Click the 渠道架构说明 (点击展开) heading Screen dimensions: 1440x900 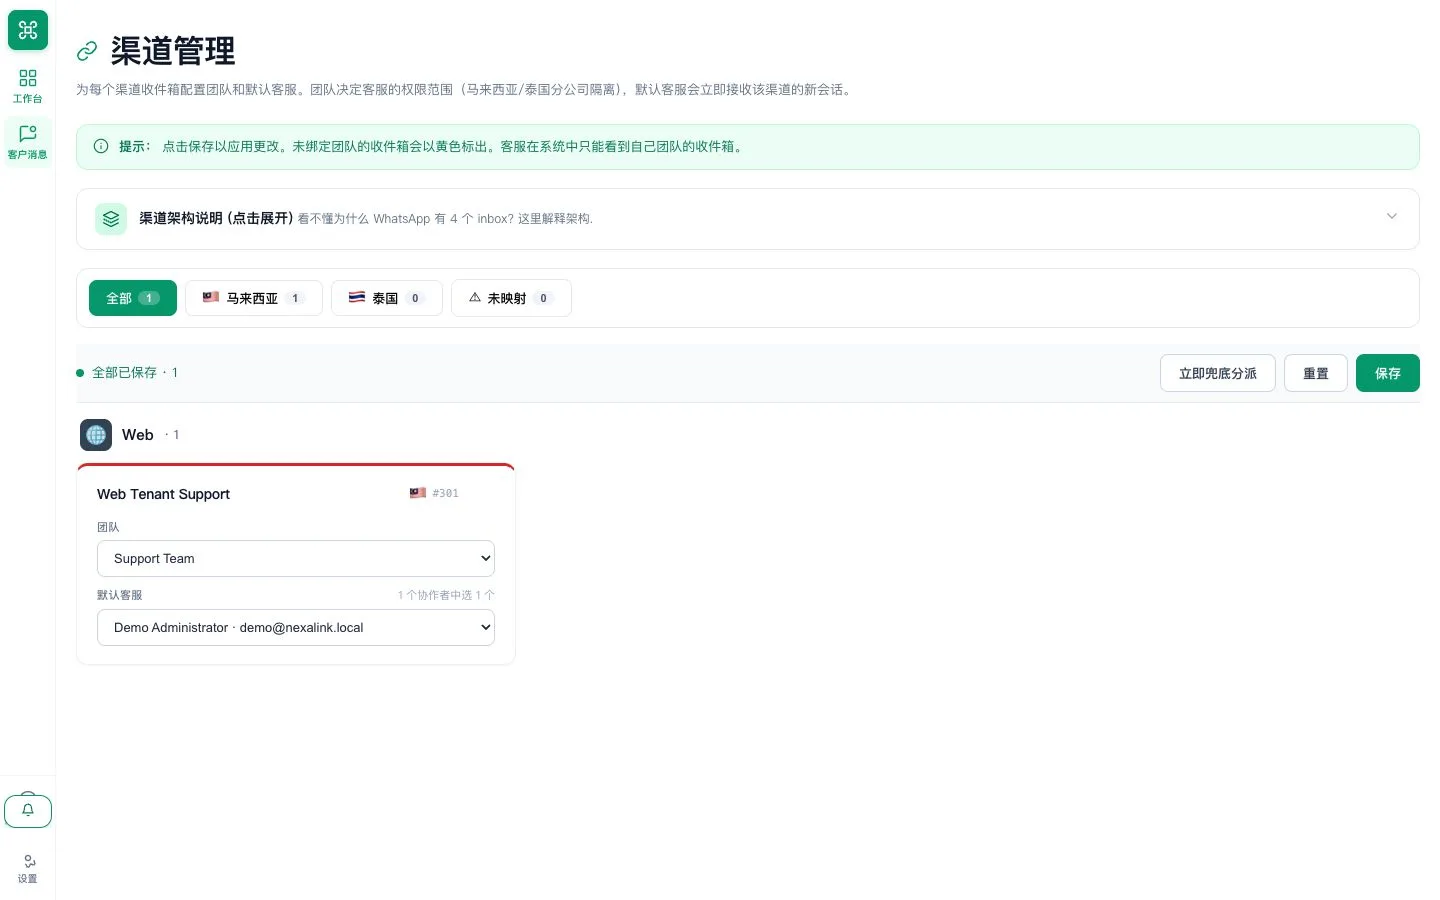(216, 218)
